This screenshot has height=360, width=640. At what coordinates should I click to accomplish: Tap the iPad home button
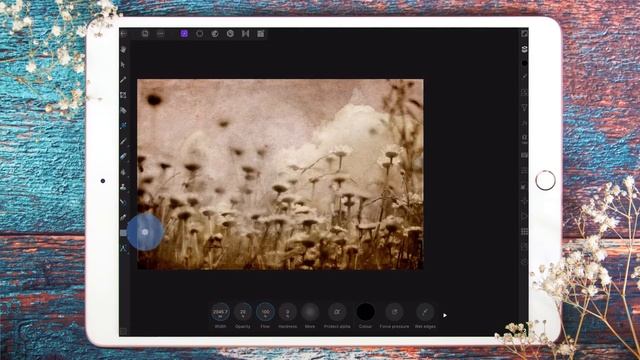(x=545, y=180)
